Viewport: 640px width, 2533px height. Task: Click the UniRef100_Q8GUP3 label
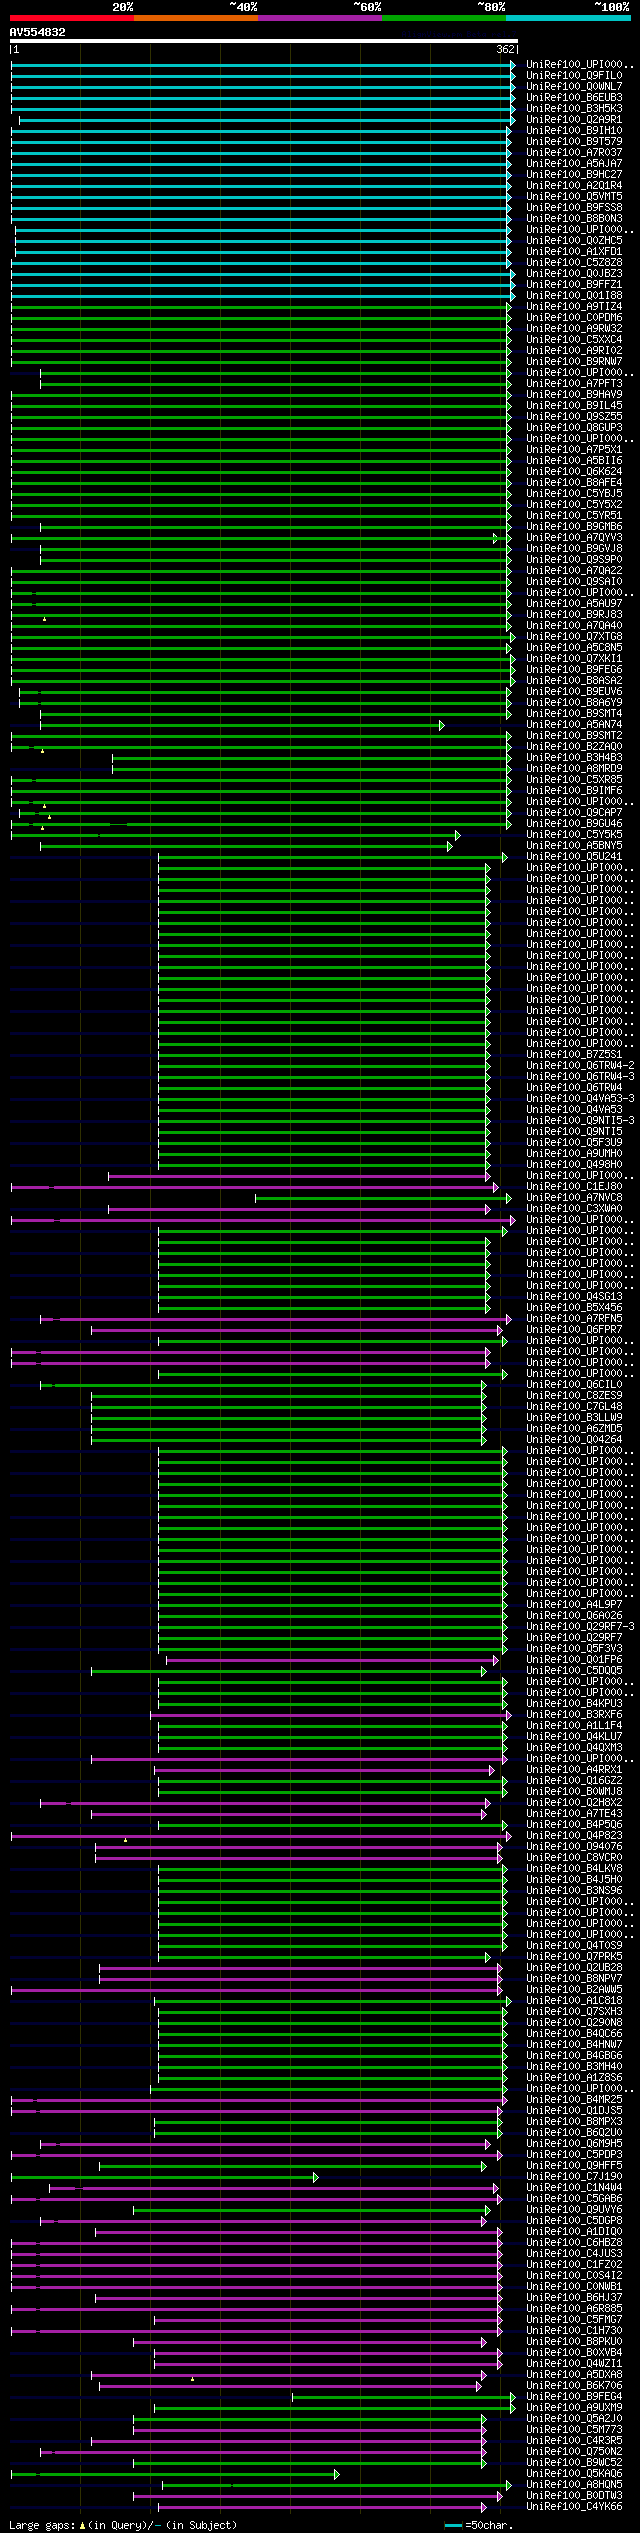574,427
